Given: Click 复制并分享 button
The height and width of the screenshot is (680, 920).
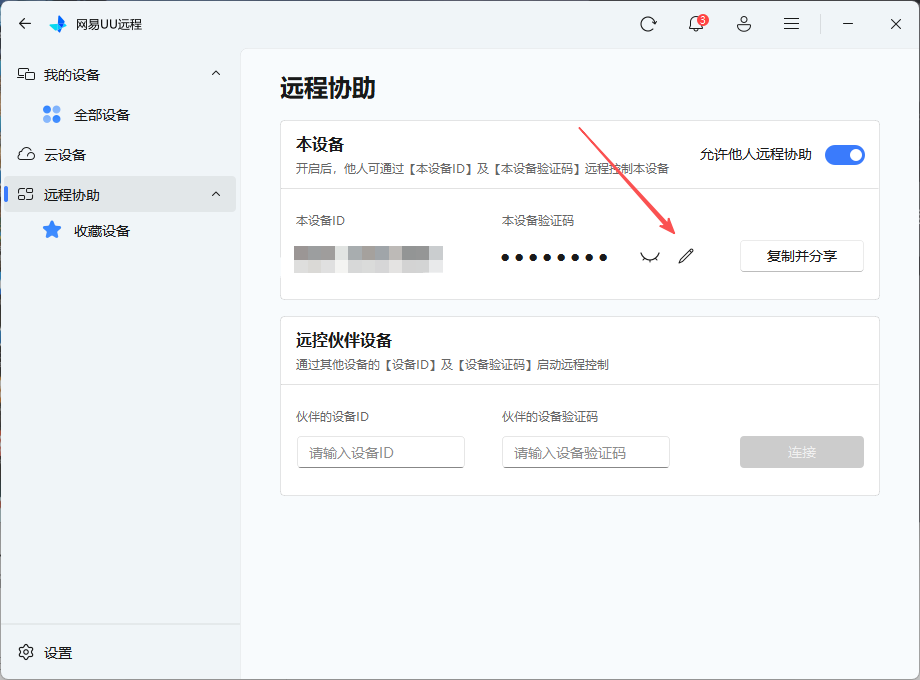Looking at the screenshot, I should click(x=801, y=256).
